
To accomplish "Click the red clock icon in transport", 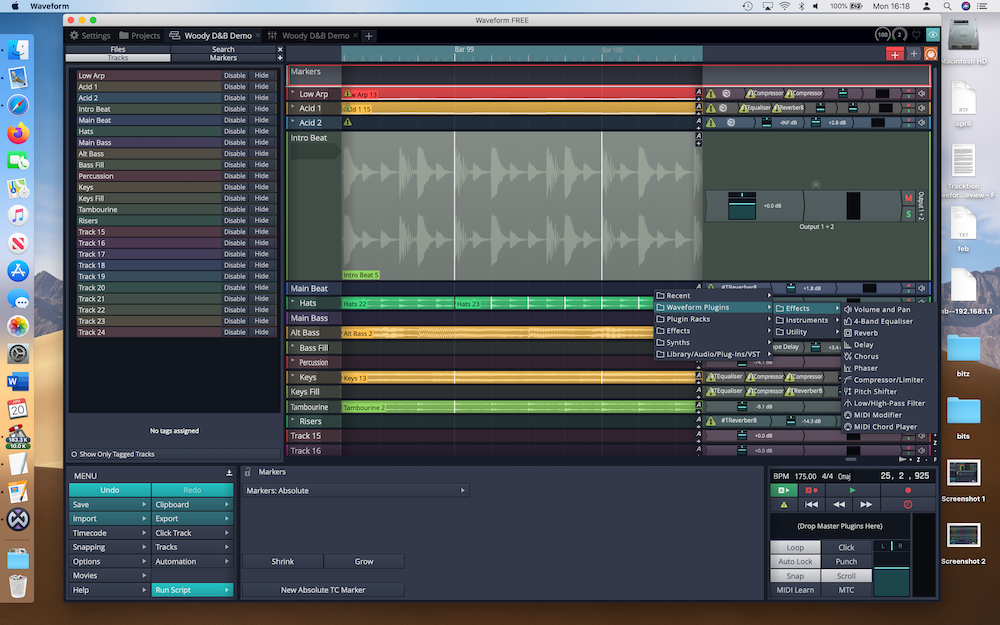I will coord(908,504).
